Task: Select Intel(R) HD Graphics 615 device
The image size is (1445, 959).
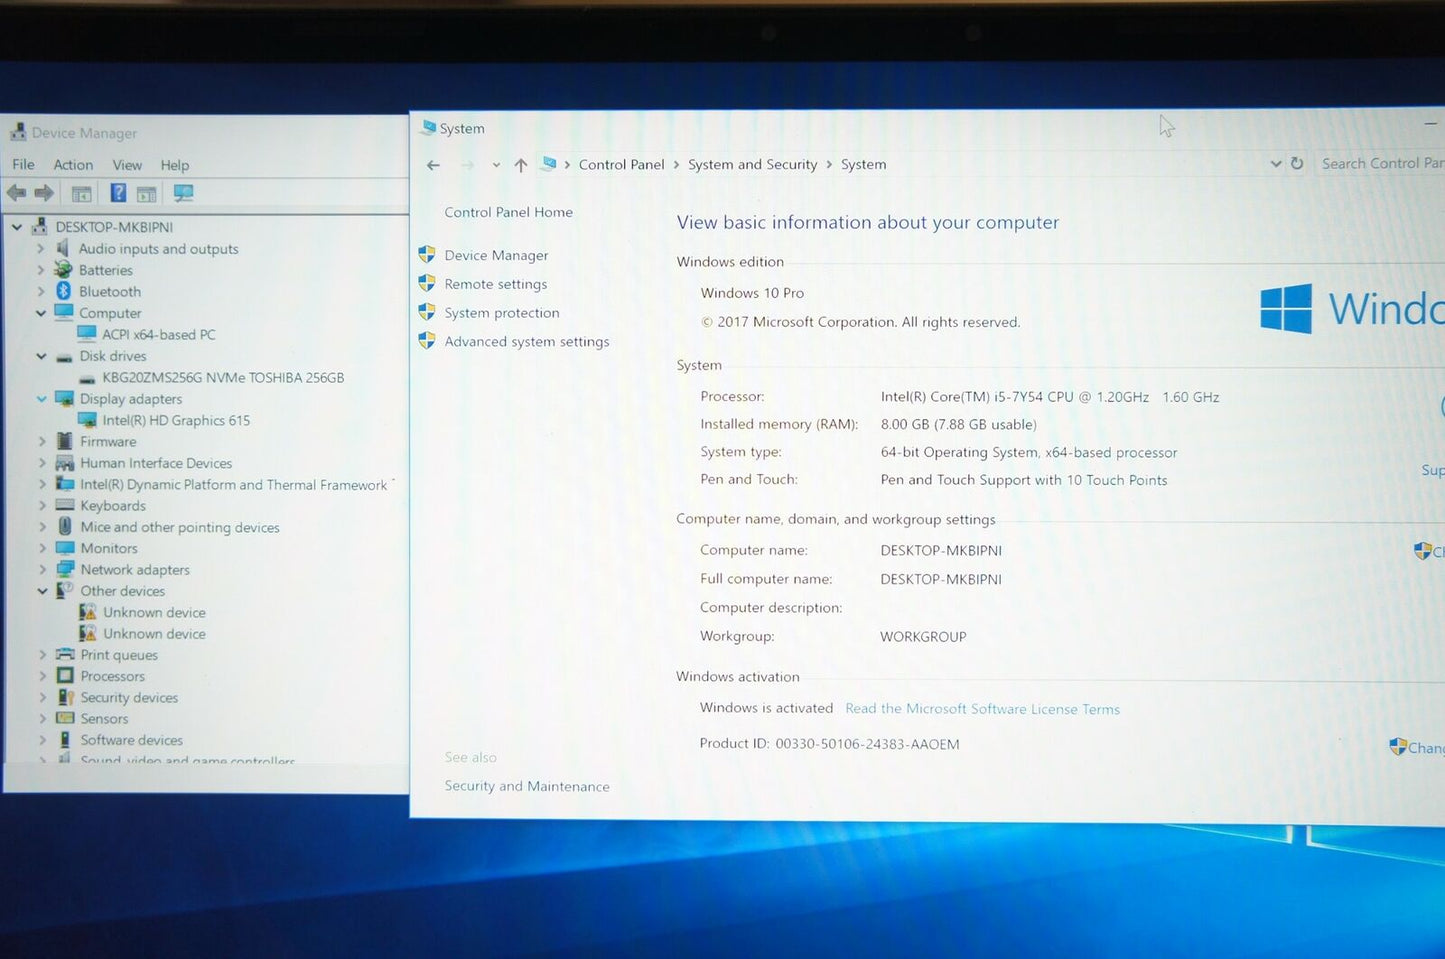Action: [x=176, y=420]
